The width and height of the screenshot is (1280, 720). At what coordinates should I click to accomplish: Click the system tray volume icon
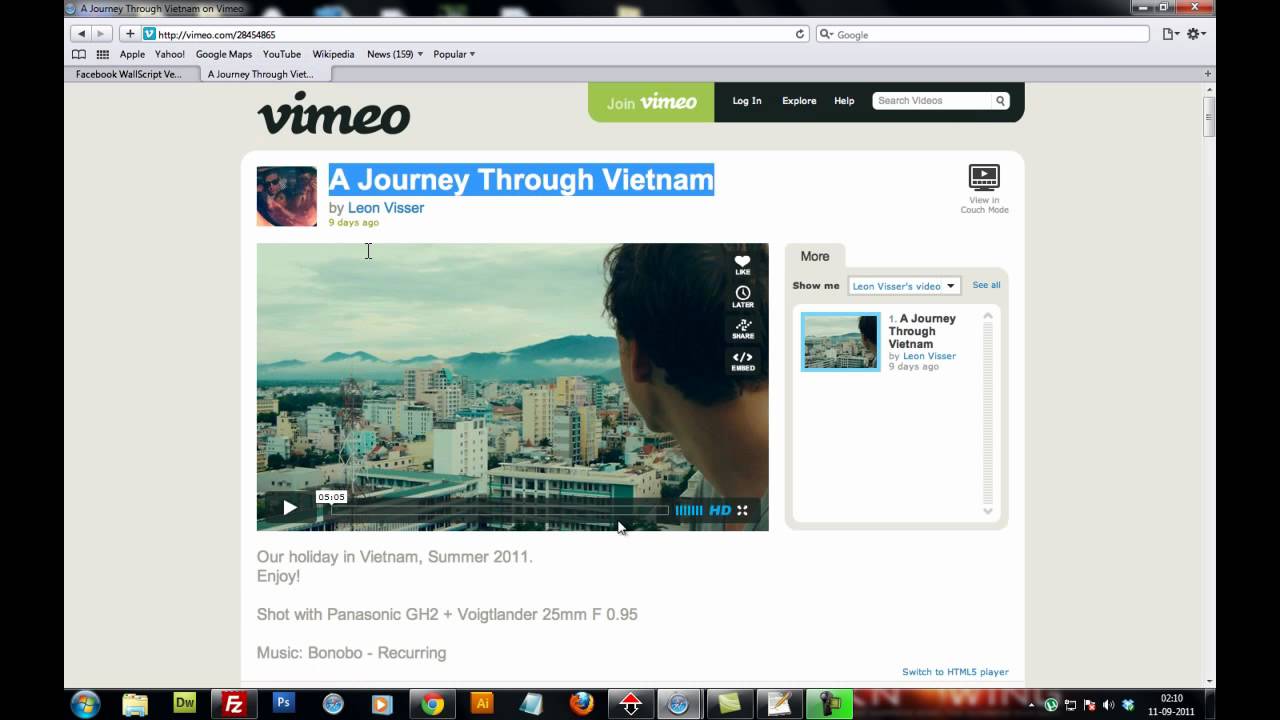[1108, 704]
